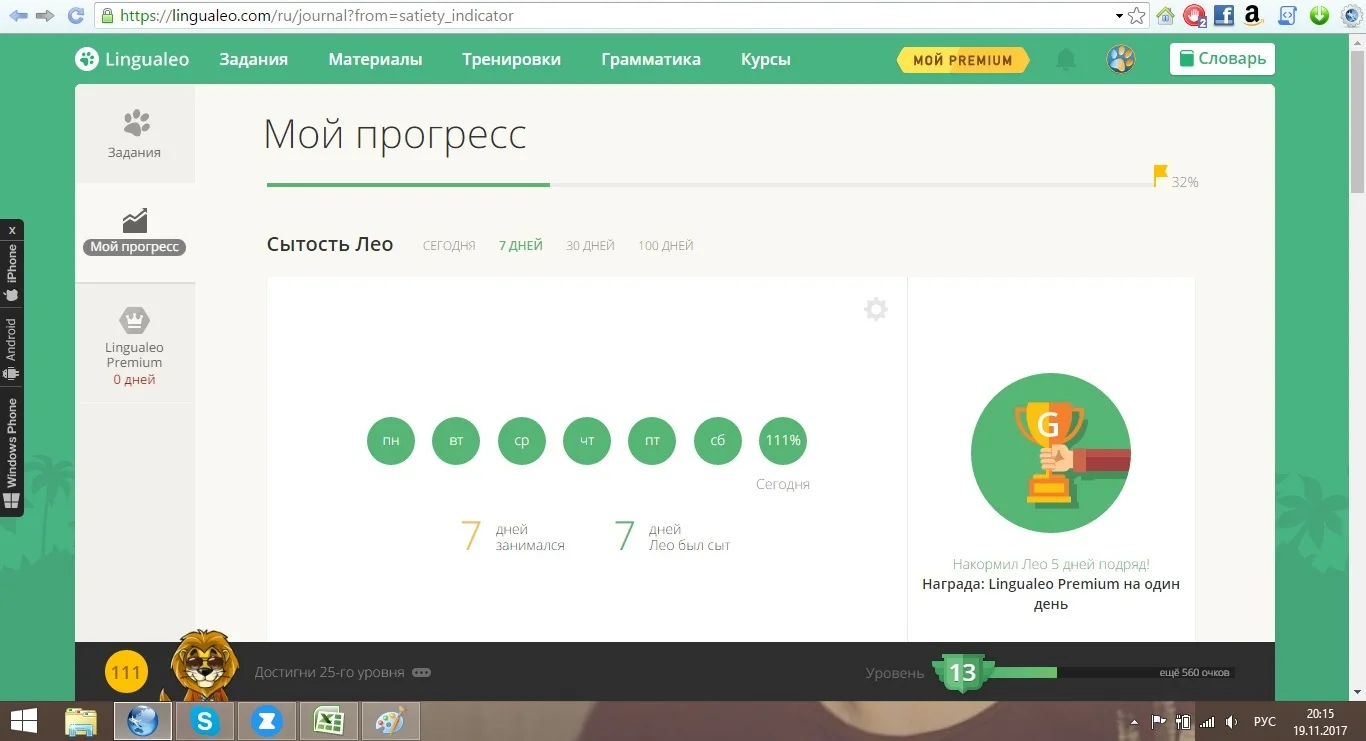Open the level 13 shield badge
The width and height of the screenshot is (1366, 741).
(962, 673)
